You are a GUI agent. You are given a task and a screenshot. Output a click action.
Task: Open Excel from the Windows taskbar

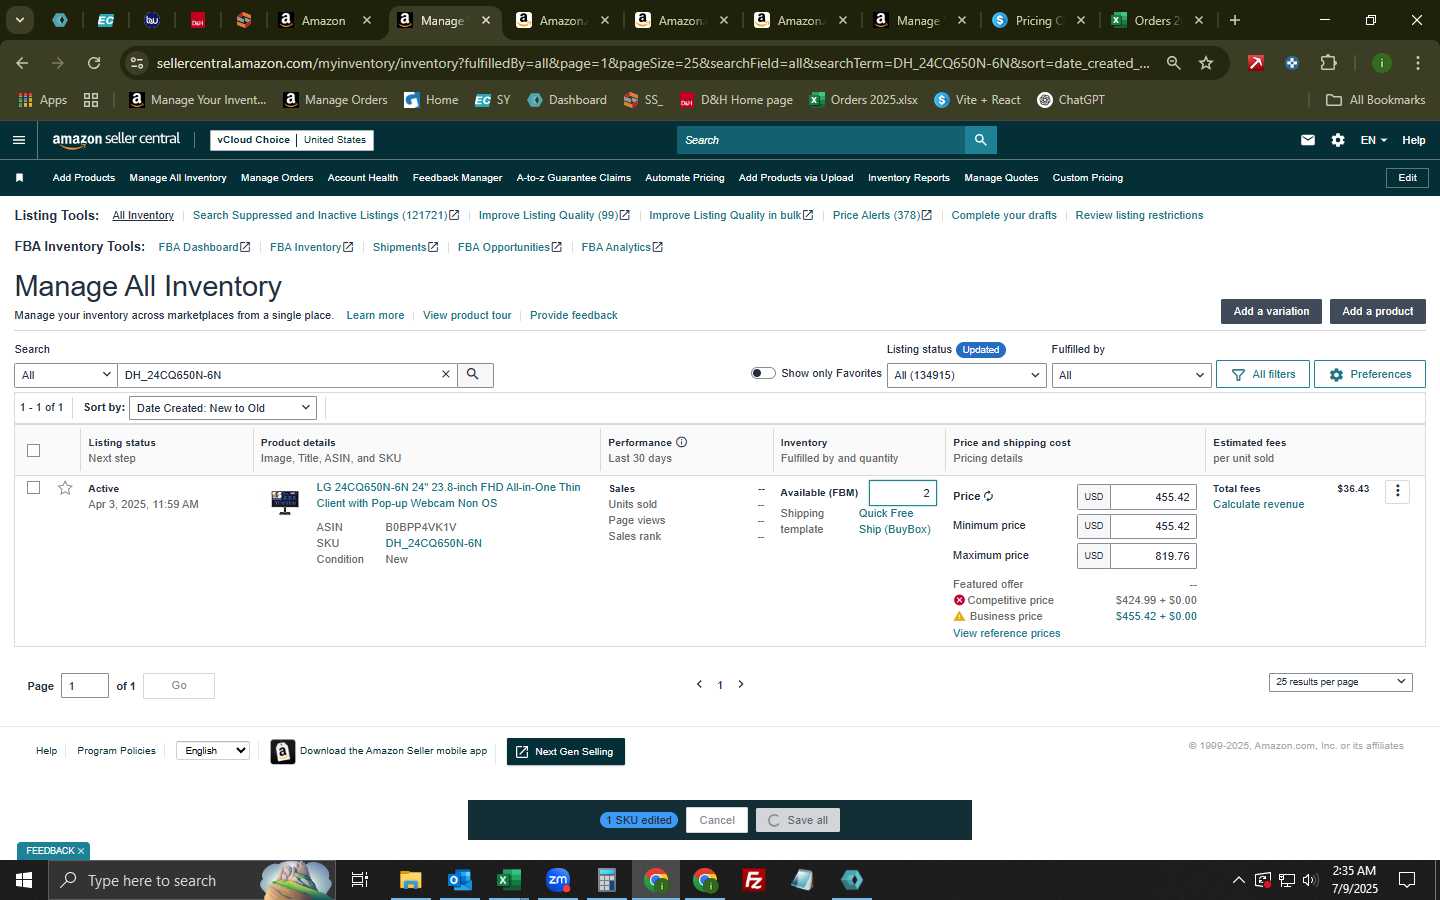click(509, 880)
